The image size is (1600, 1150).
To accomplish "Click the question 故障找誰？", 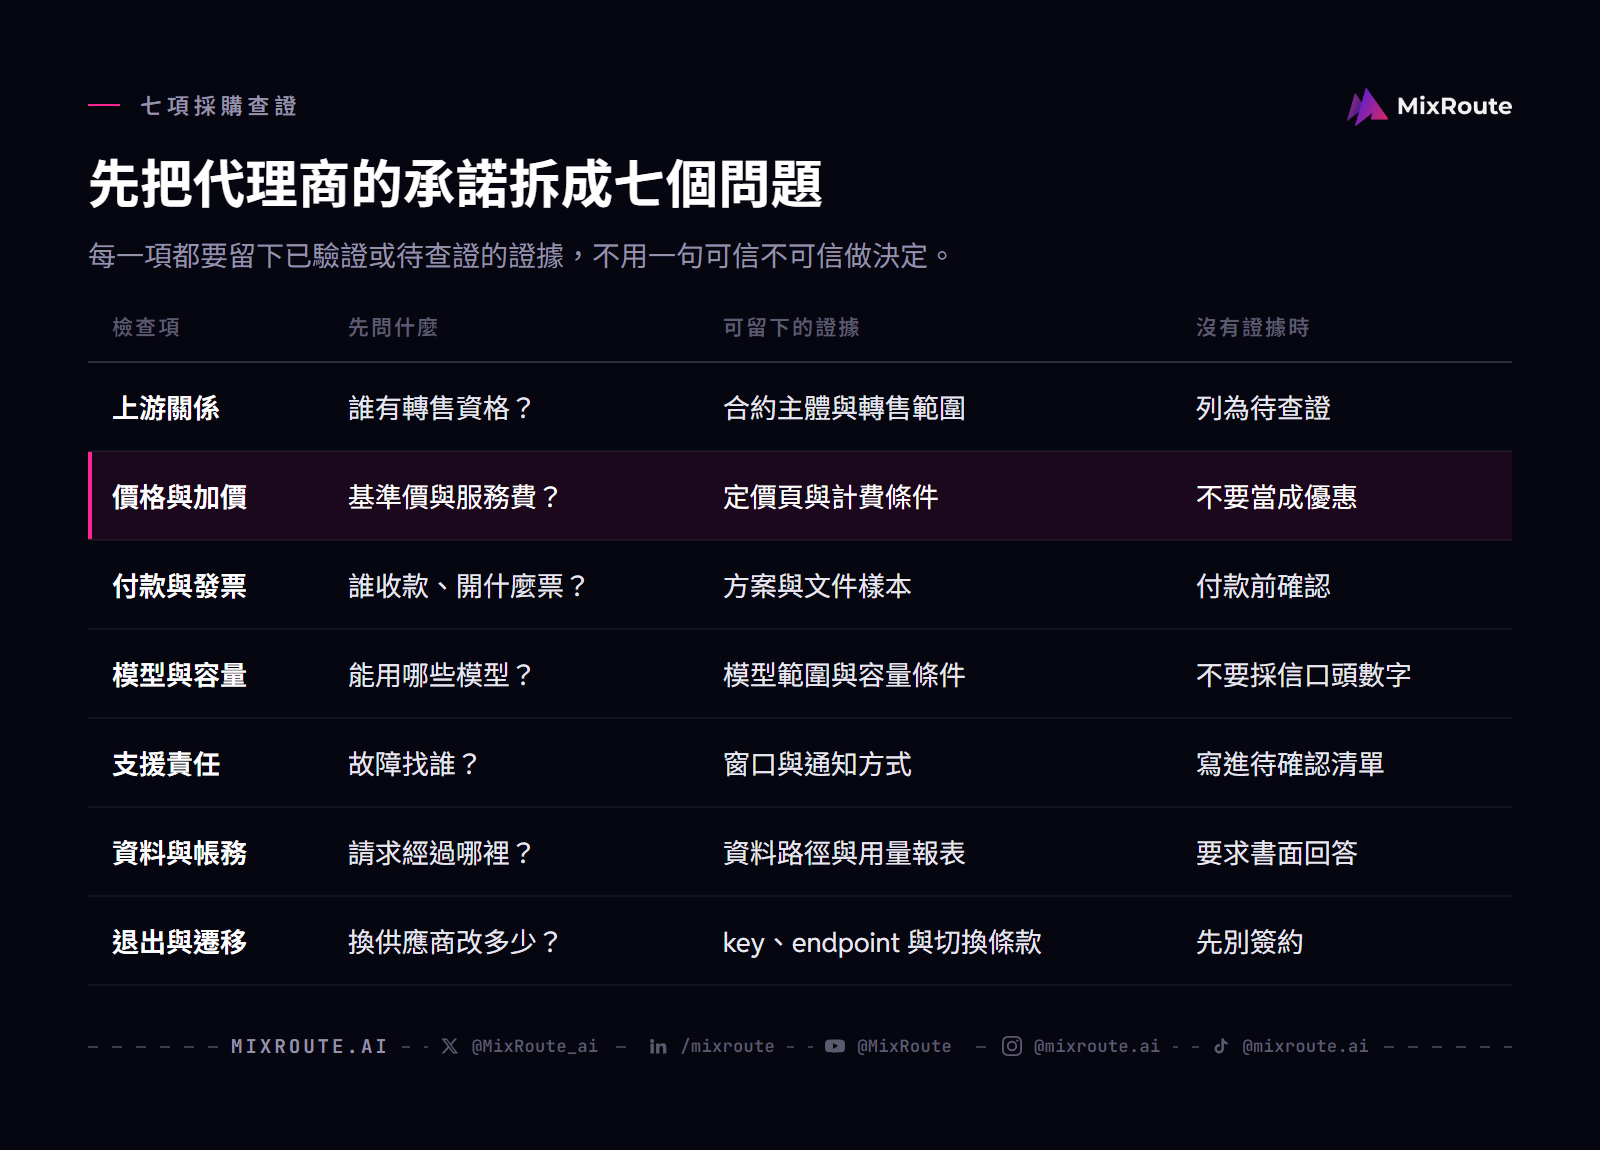I will 414,764.
